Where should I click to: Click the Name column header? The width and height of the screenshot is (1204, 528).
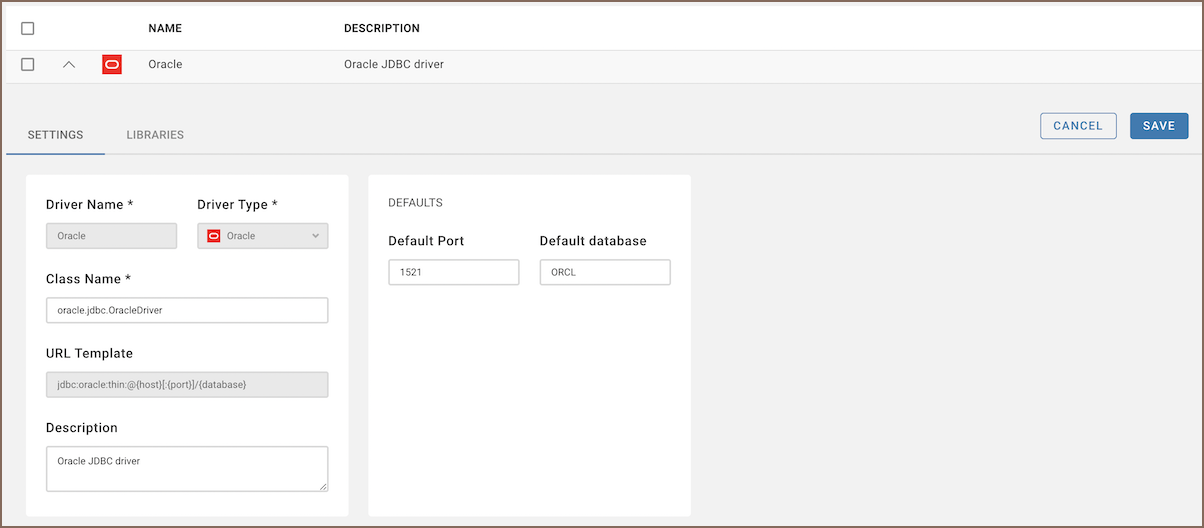coord(165,28)
